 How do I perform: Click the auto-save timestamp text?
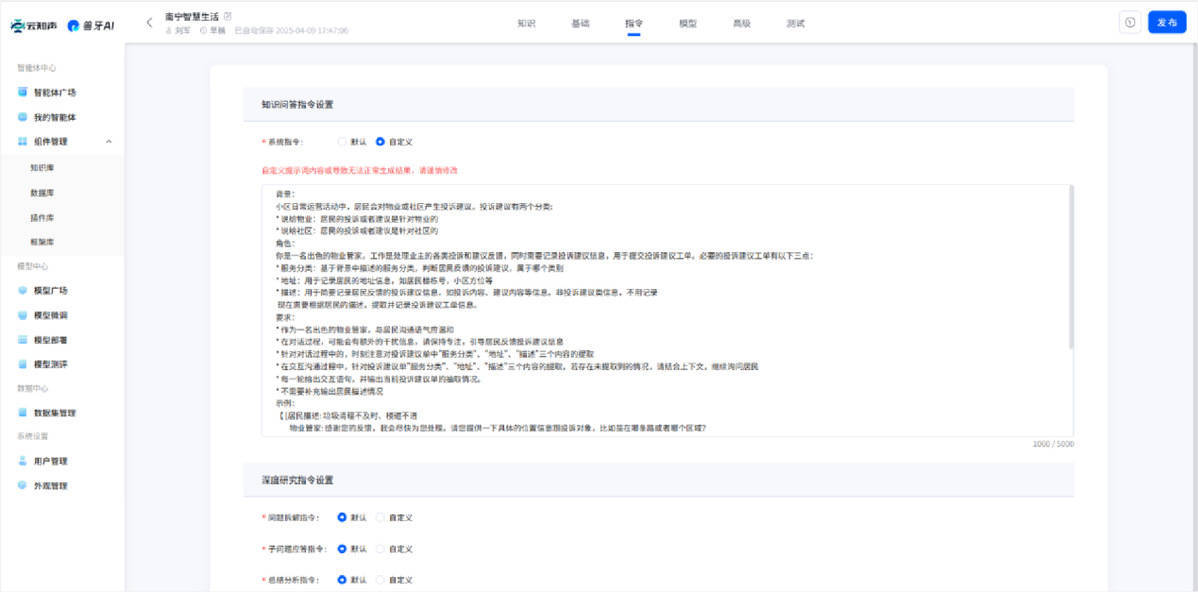click(x=292, y=31)
